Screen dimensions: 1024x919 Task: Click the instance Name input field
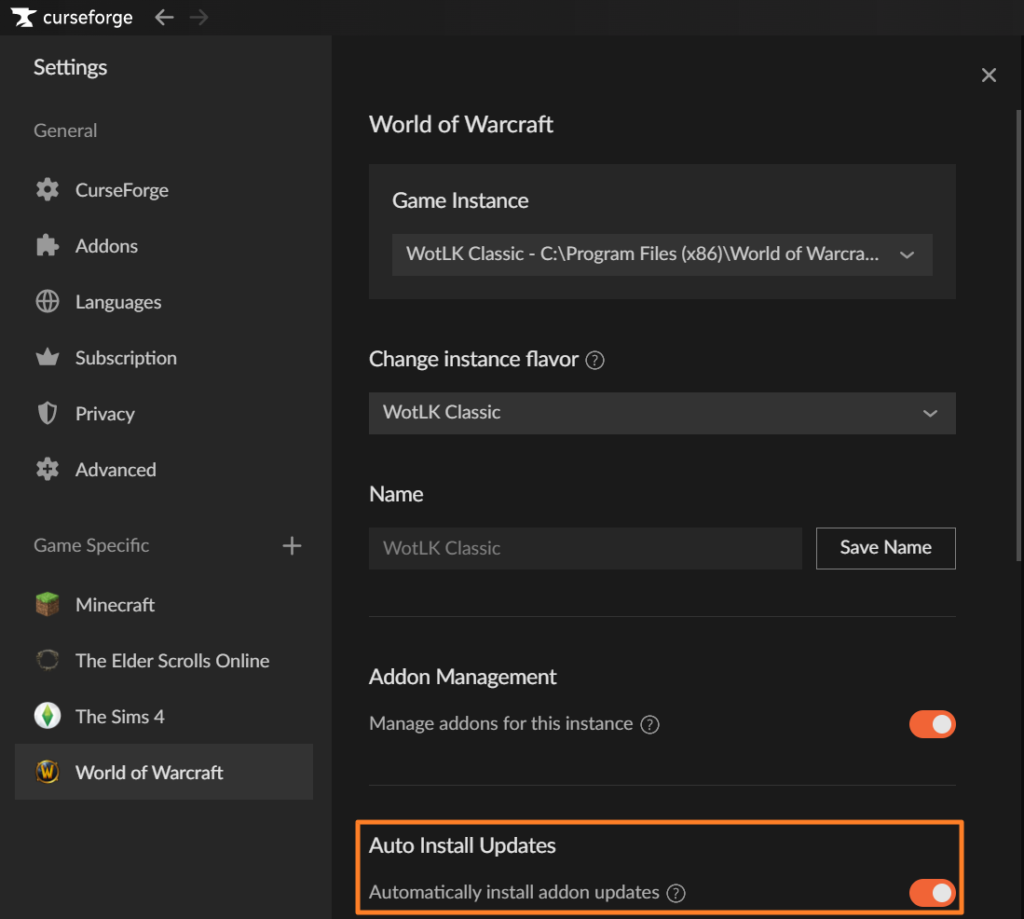tap(585, 548)
